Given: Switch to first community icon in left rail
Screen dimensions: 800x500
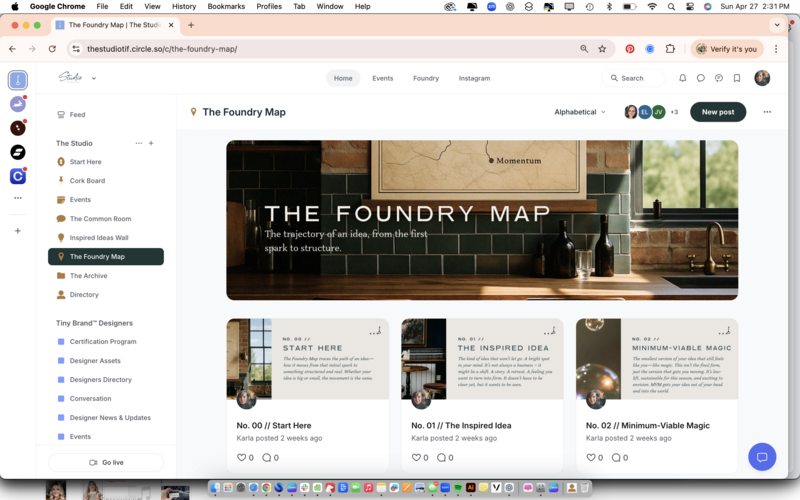Looking at the screenshot, I should coord(18,80).
